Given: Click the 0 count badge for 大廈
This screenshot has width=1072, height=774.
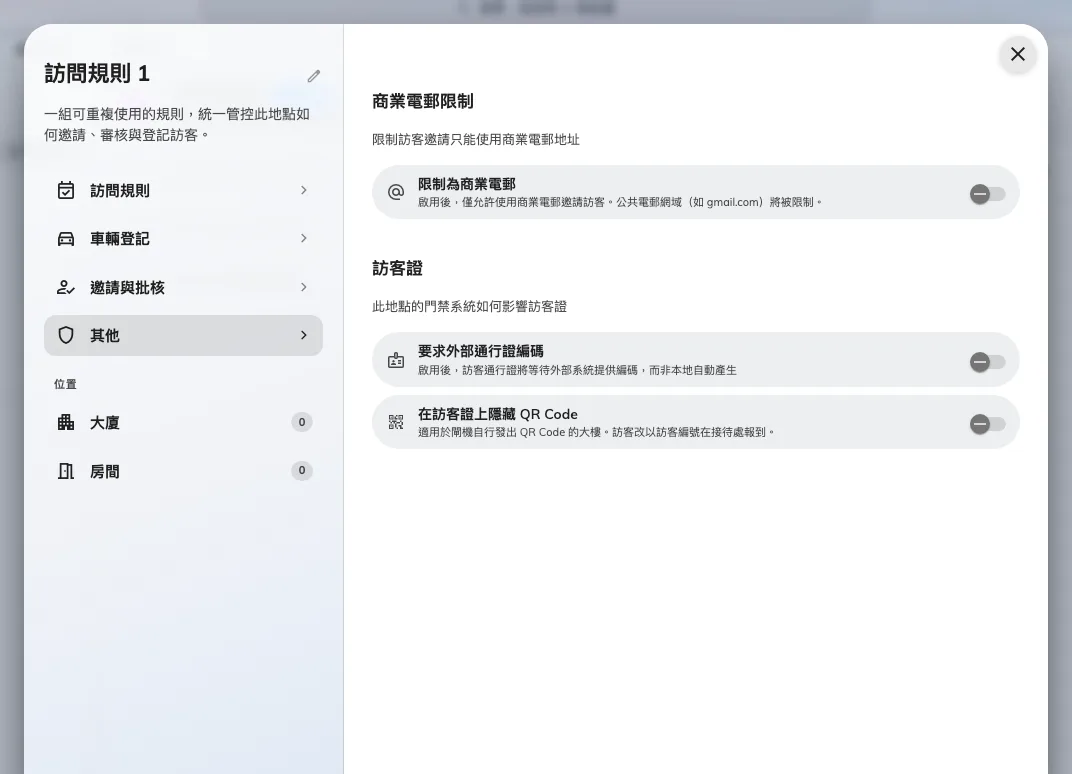Looking at the screenshot, I should [302, 422].
